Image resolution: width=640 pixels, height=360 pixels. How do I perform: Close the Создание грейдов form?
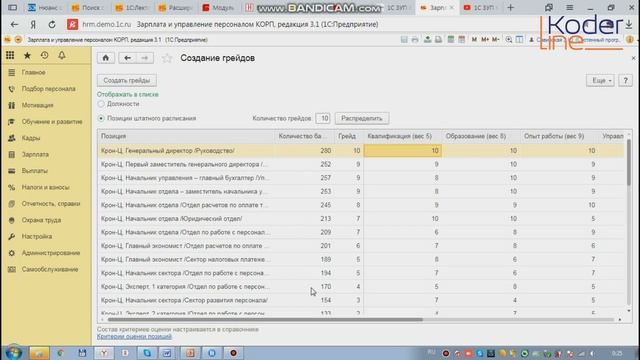tap(633, 58)
